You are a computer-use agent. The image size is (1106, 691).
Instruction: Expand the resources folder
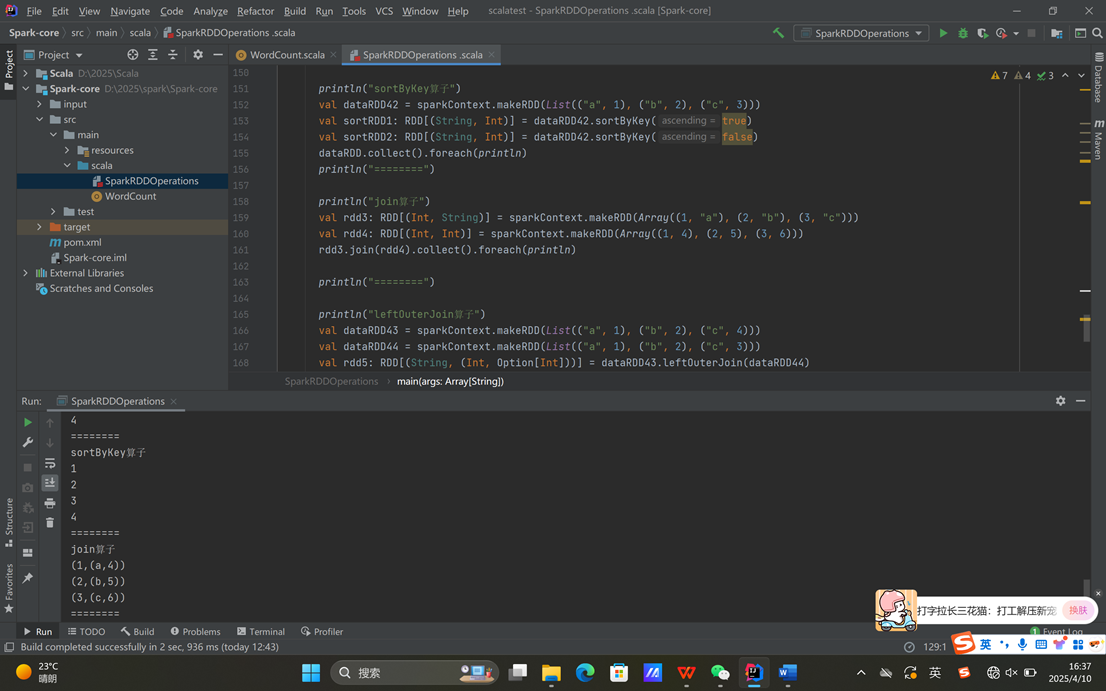67,150
